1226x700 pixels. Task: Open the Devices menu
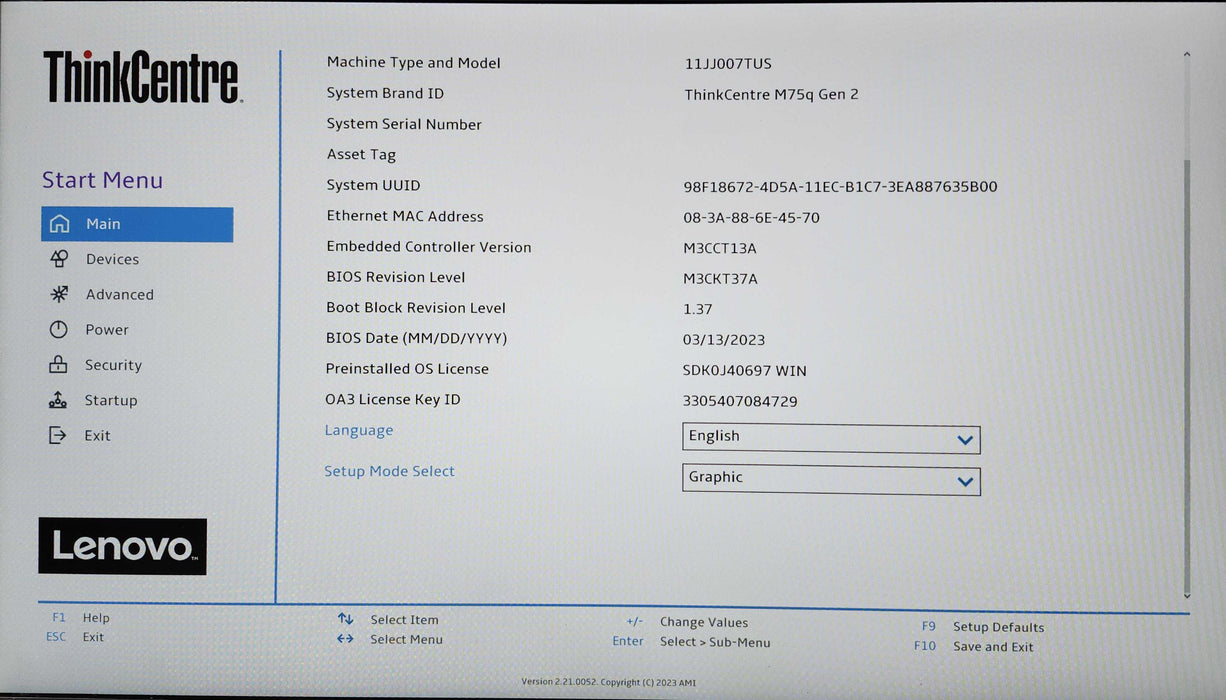112,259
